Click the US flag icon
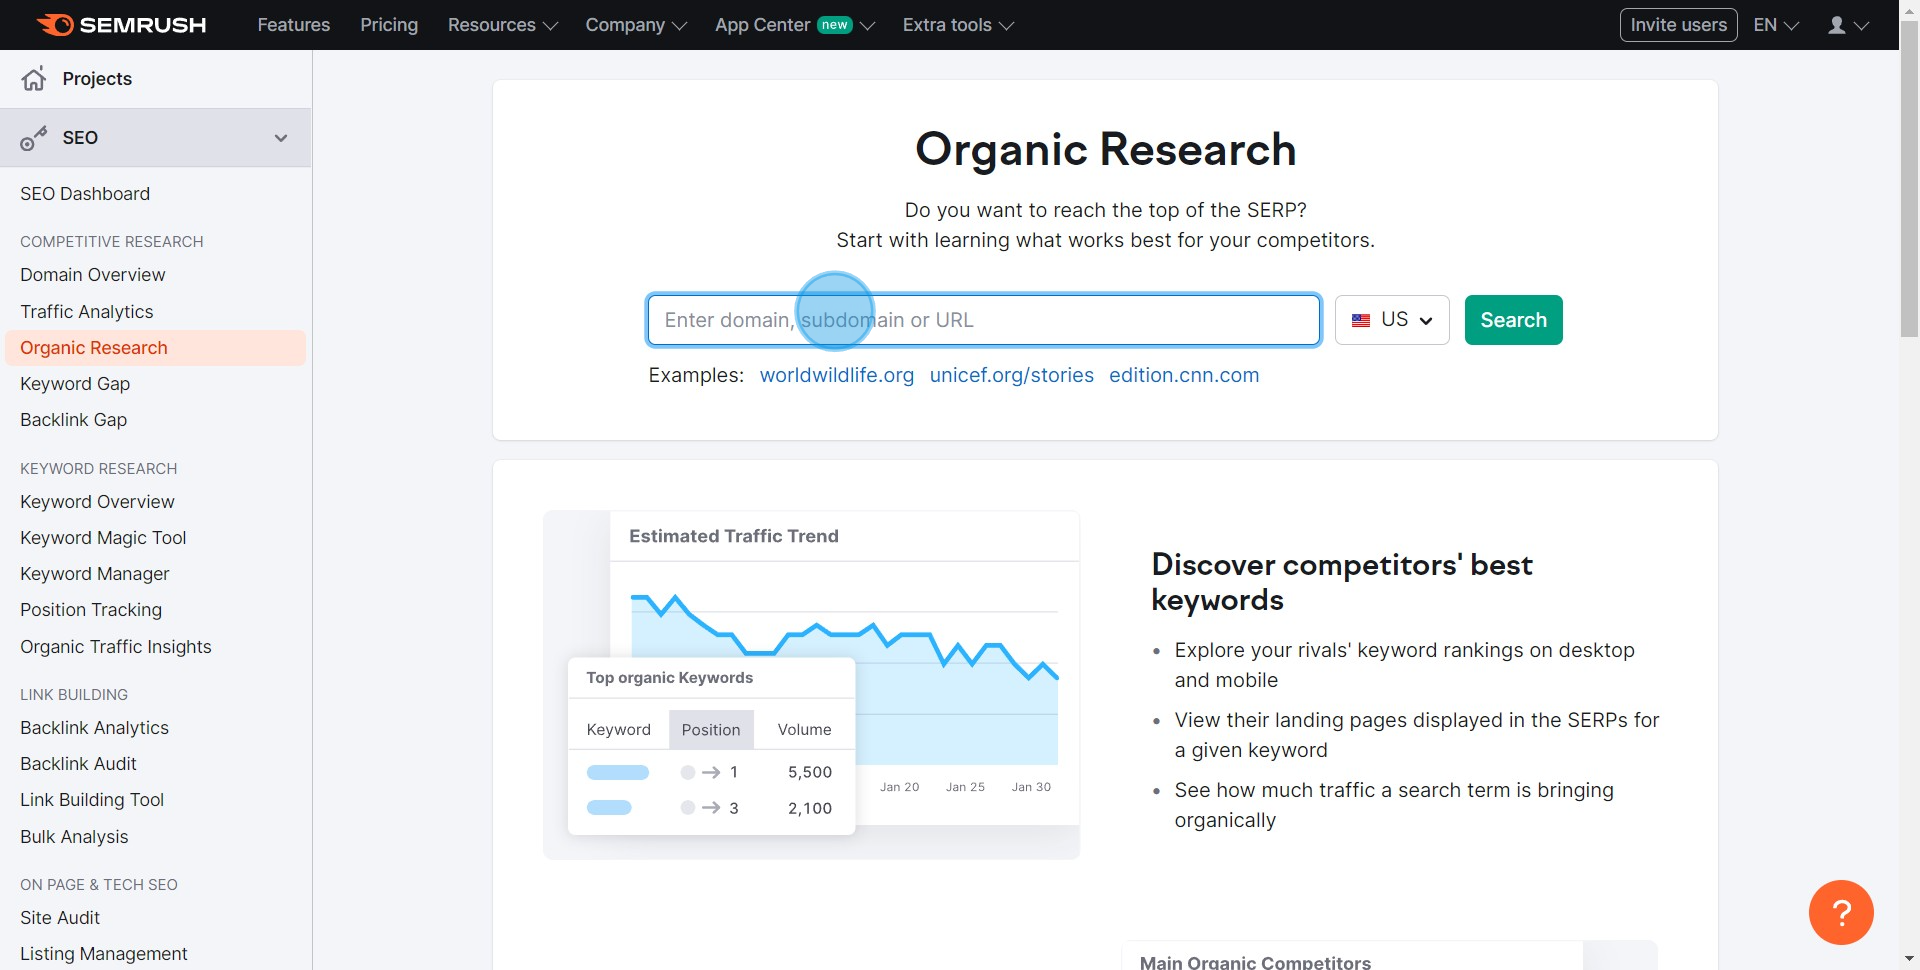The width and height of the screenshot is (1920, 970). pyautogui.click(x=1361, y=320)
